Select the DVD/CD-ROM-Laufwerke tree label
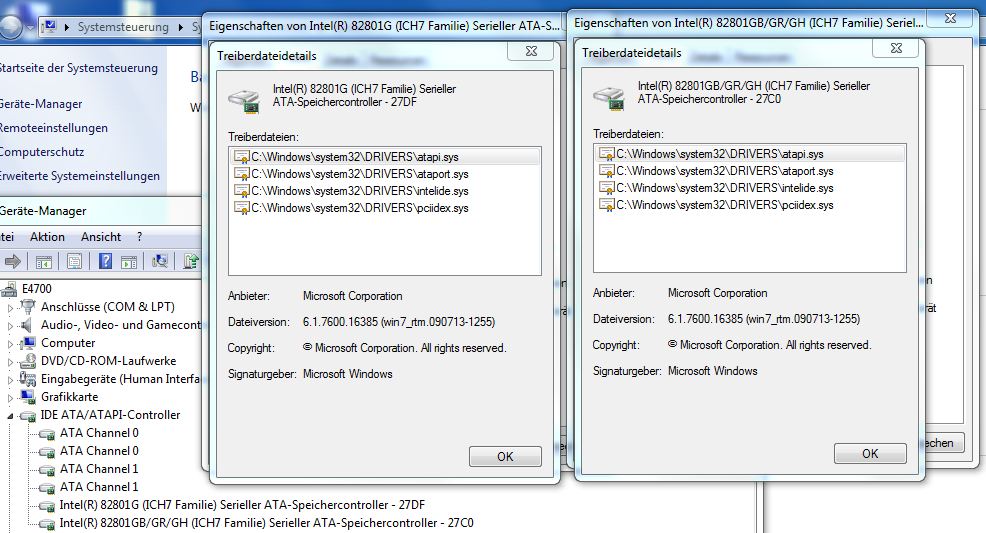This screenshot has width=986, height=533. pyautogui.click(x=108, y=361)
